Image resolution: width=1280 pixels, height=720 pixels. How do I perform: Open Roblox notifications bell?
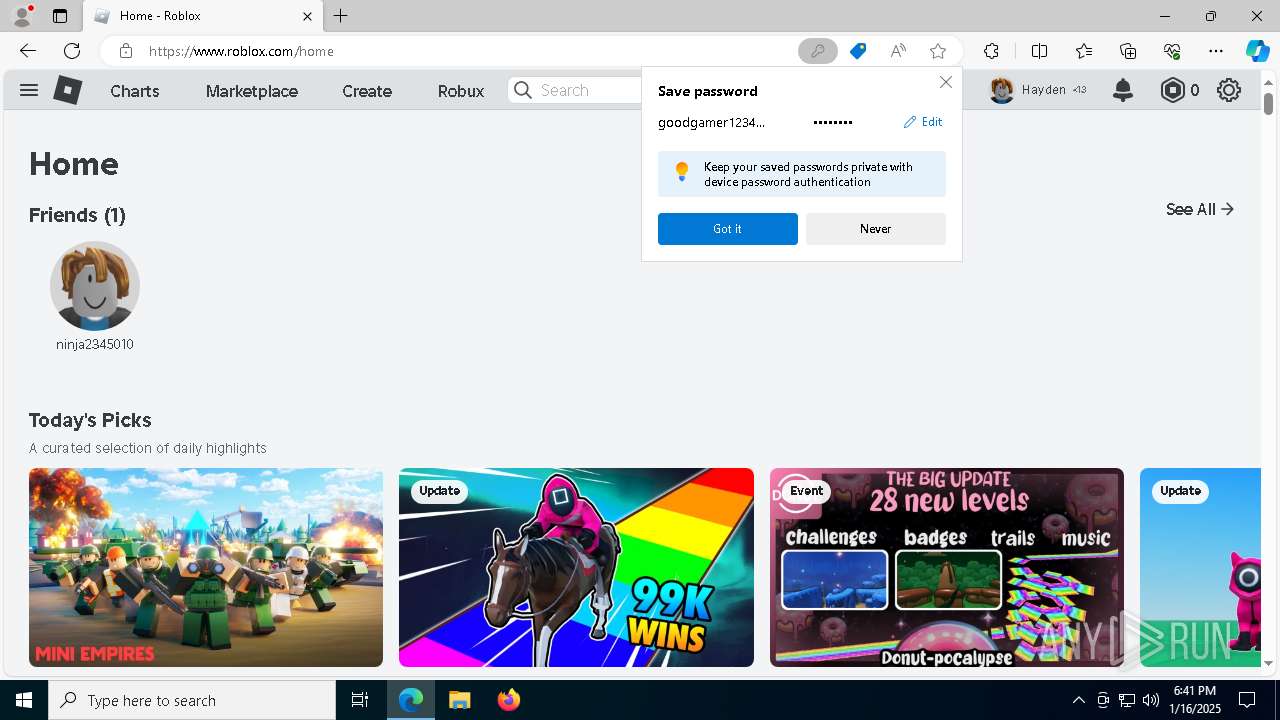(x=1123, y=90)
